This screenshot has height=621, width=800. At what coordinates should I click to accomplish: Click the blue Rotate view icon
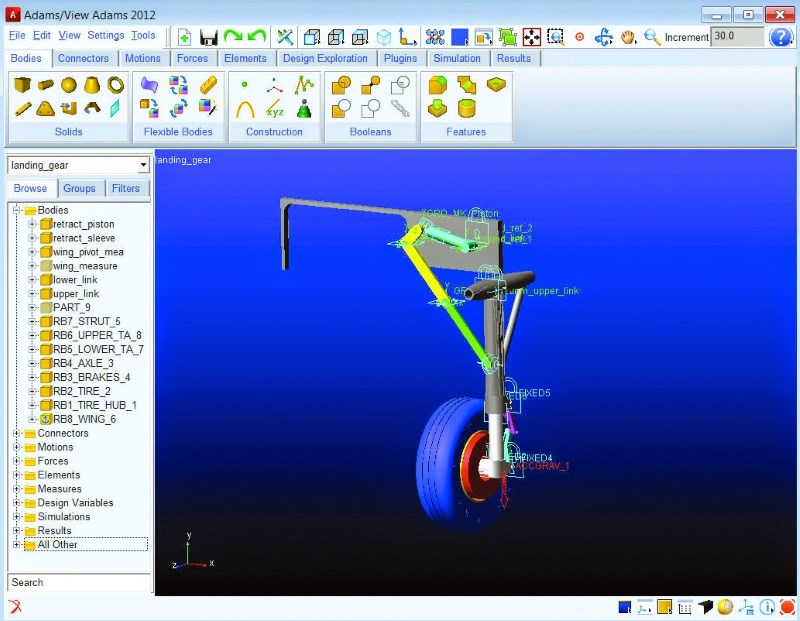click(604, 37)
